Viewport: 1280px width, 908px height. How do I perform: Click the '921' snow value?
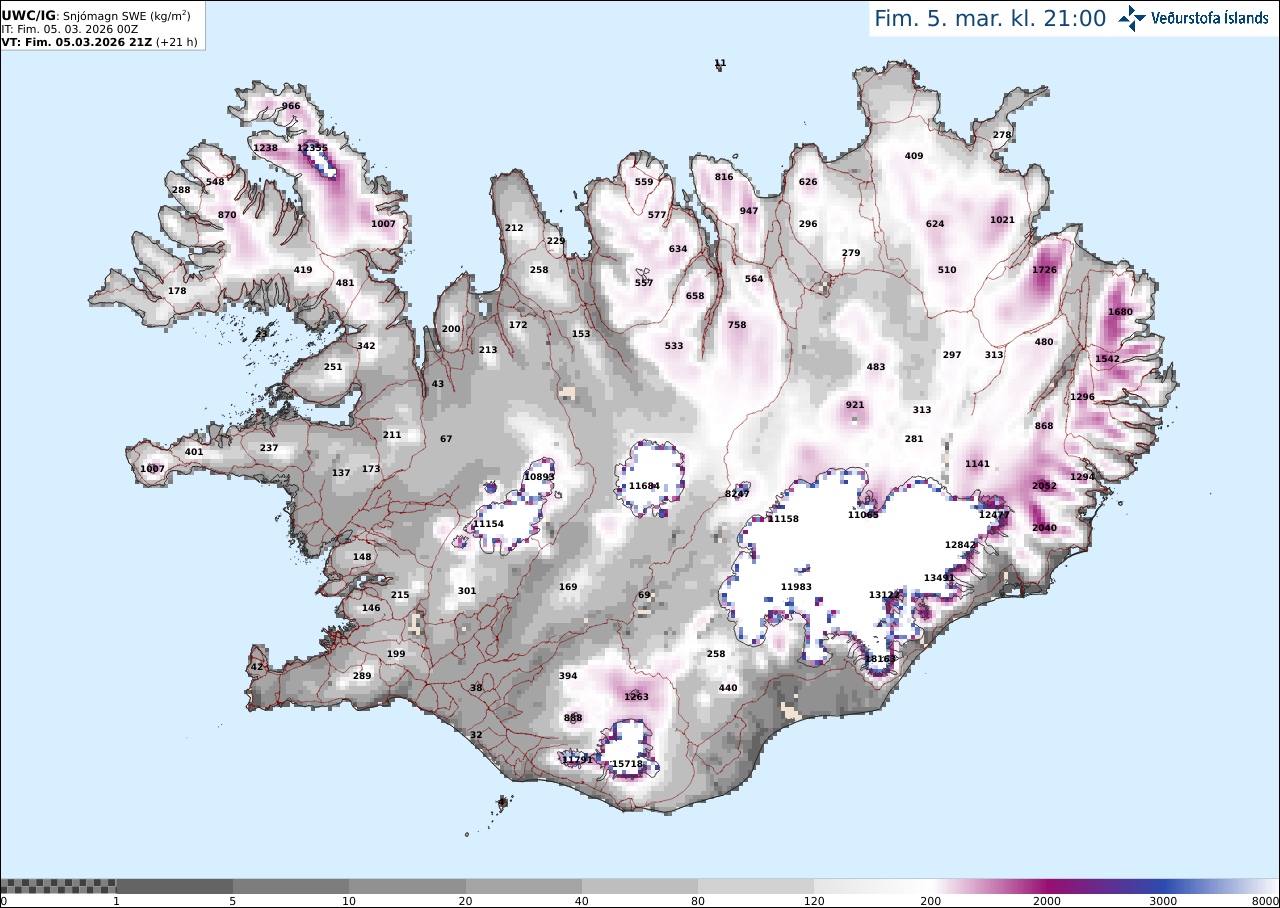855,405
